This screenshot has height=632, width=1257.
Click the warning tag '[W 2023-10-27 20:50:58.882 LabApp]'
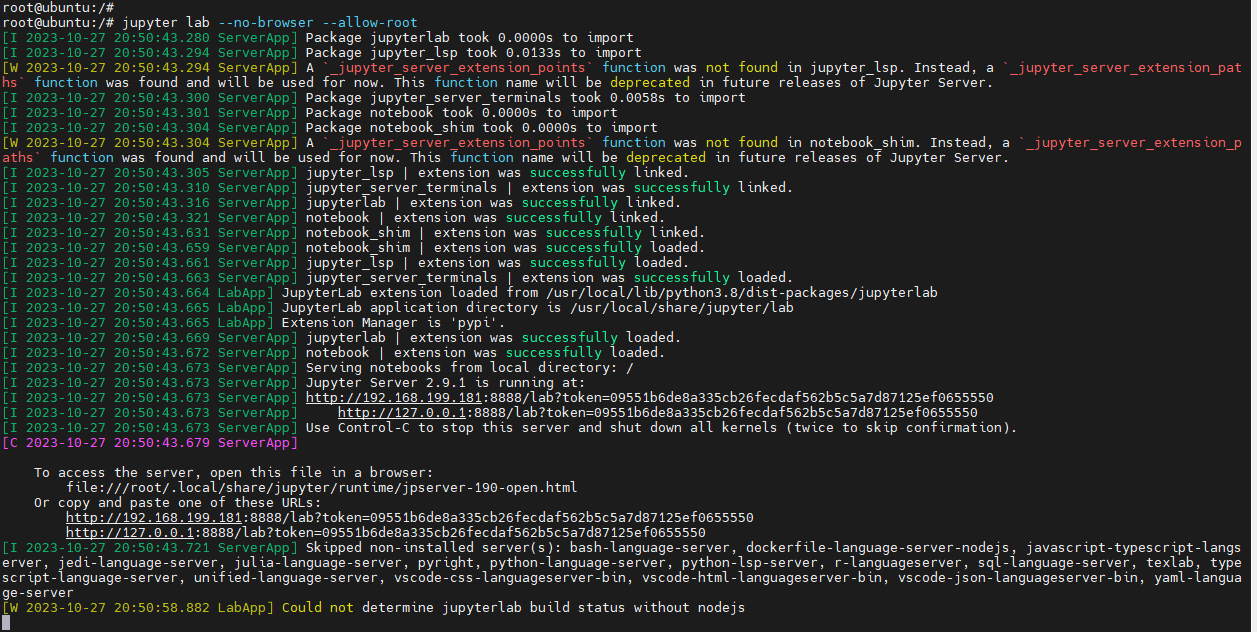click(x=137, y=607)
